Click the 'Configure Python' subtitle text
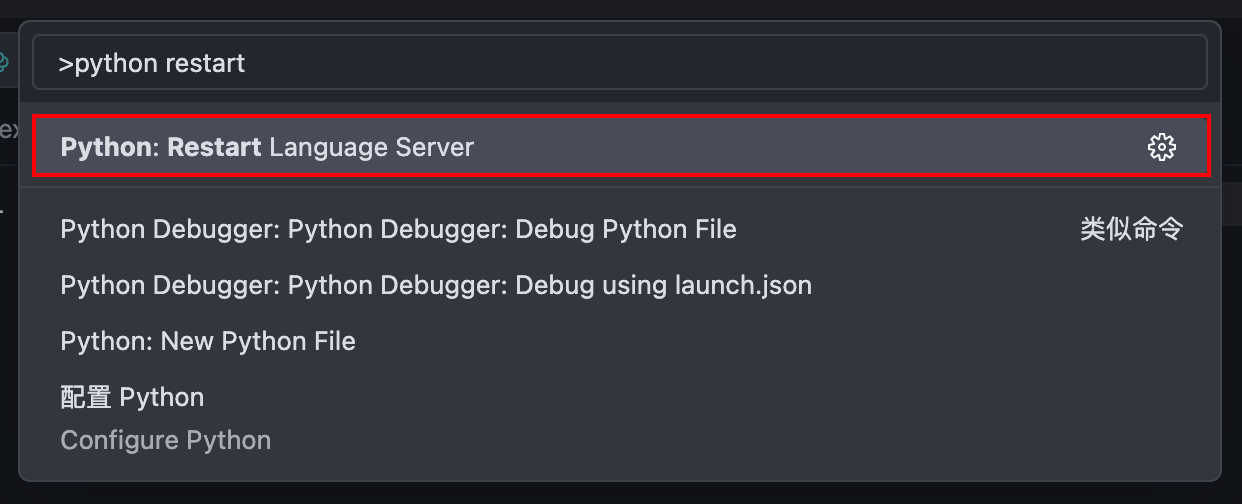The height and width of the screenshot is (504, 1242). (x=166, y=441)
